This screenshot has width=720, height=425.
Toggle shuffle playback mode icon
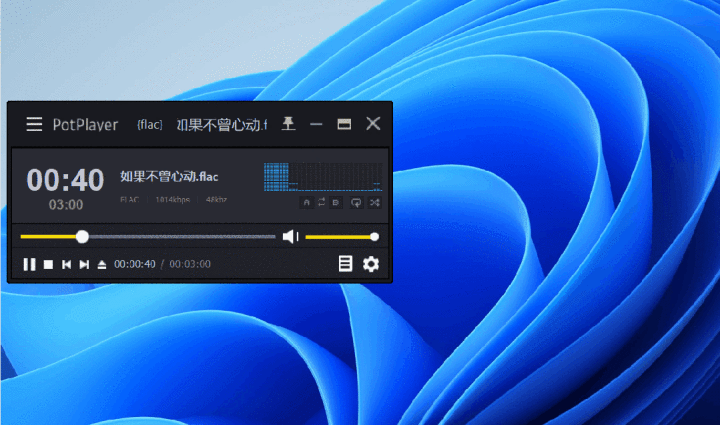tap(375, 202)
